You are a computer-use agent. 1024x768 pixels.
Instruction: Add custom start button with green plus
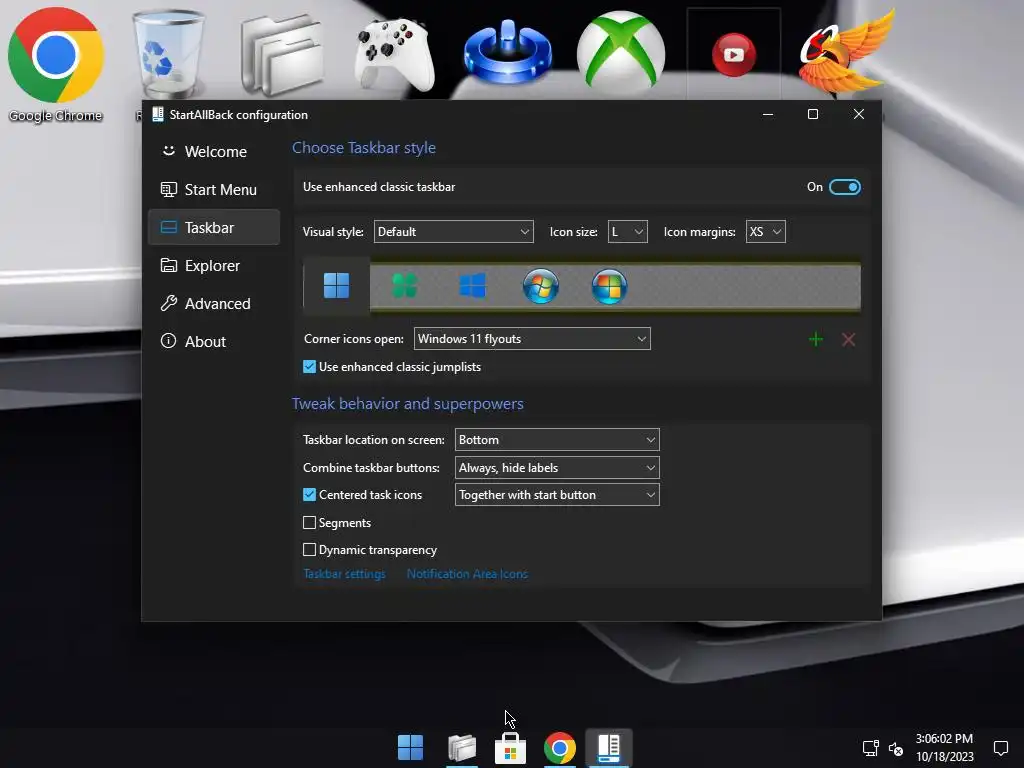coord(816,340)
